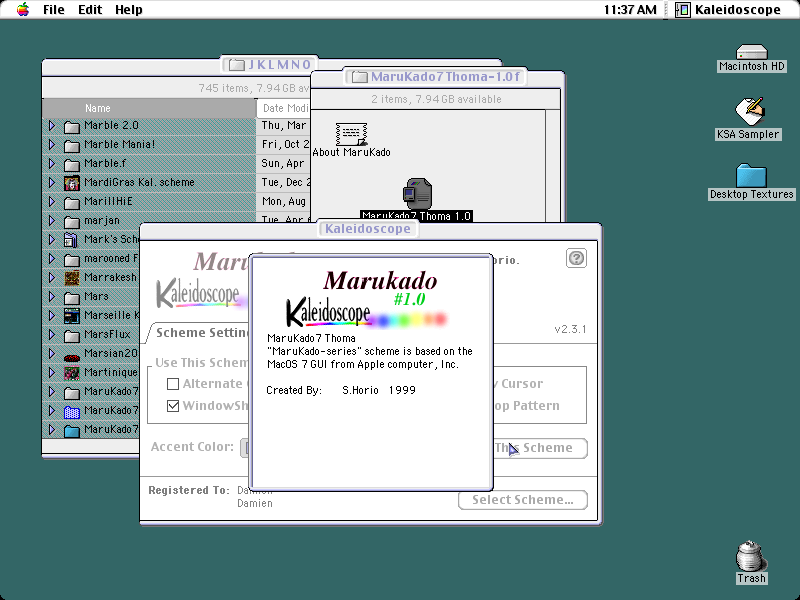Expand the MarsFlux folder triangle
The image size is (800, 600).
coord(52,335)
